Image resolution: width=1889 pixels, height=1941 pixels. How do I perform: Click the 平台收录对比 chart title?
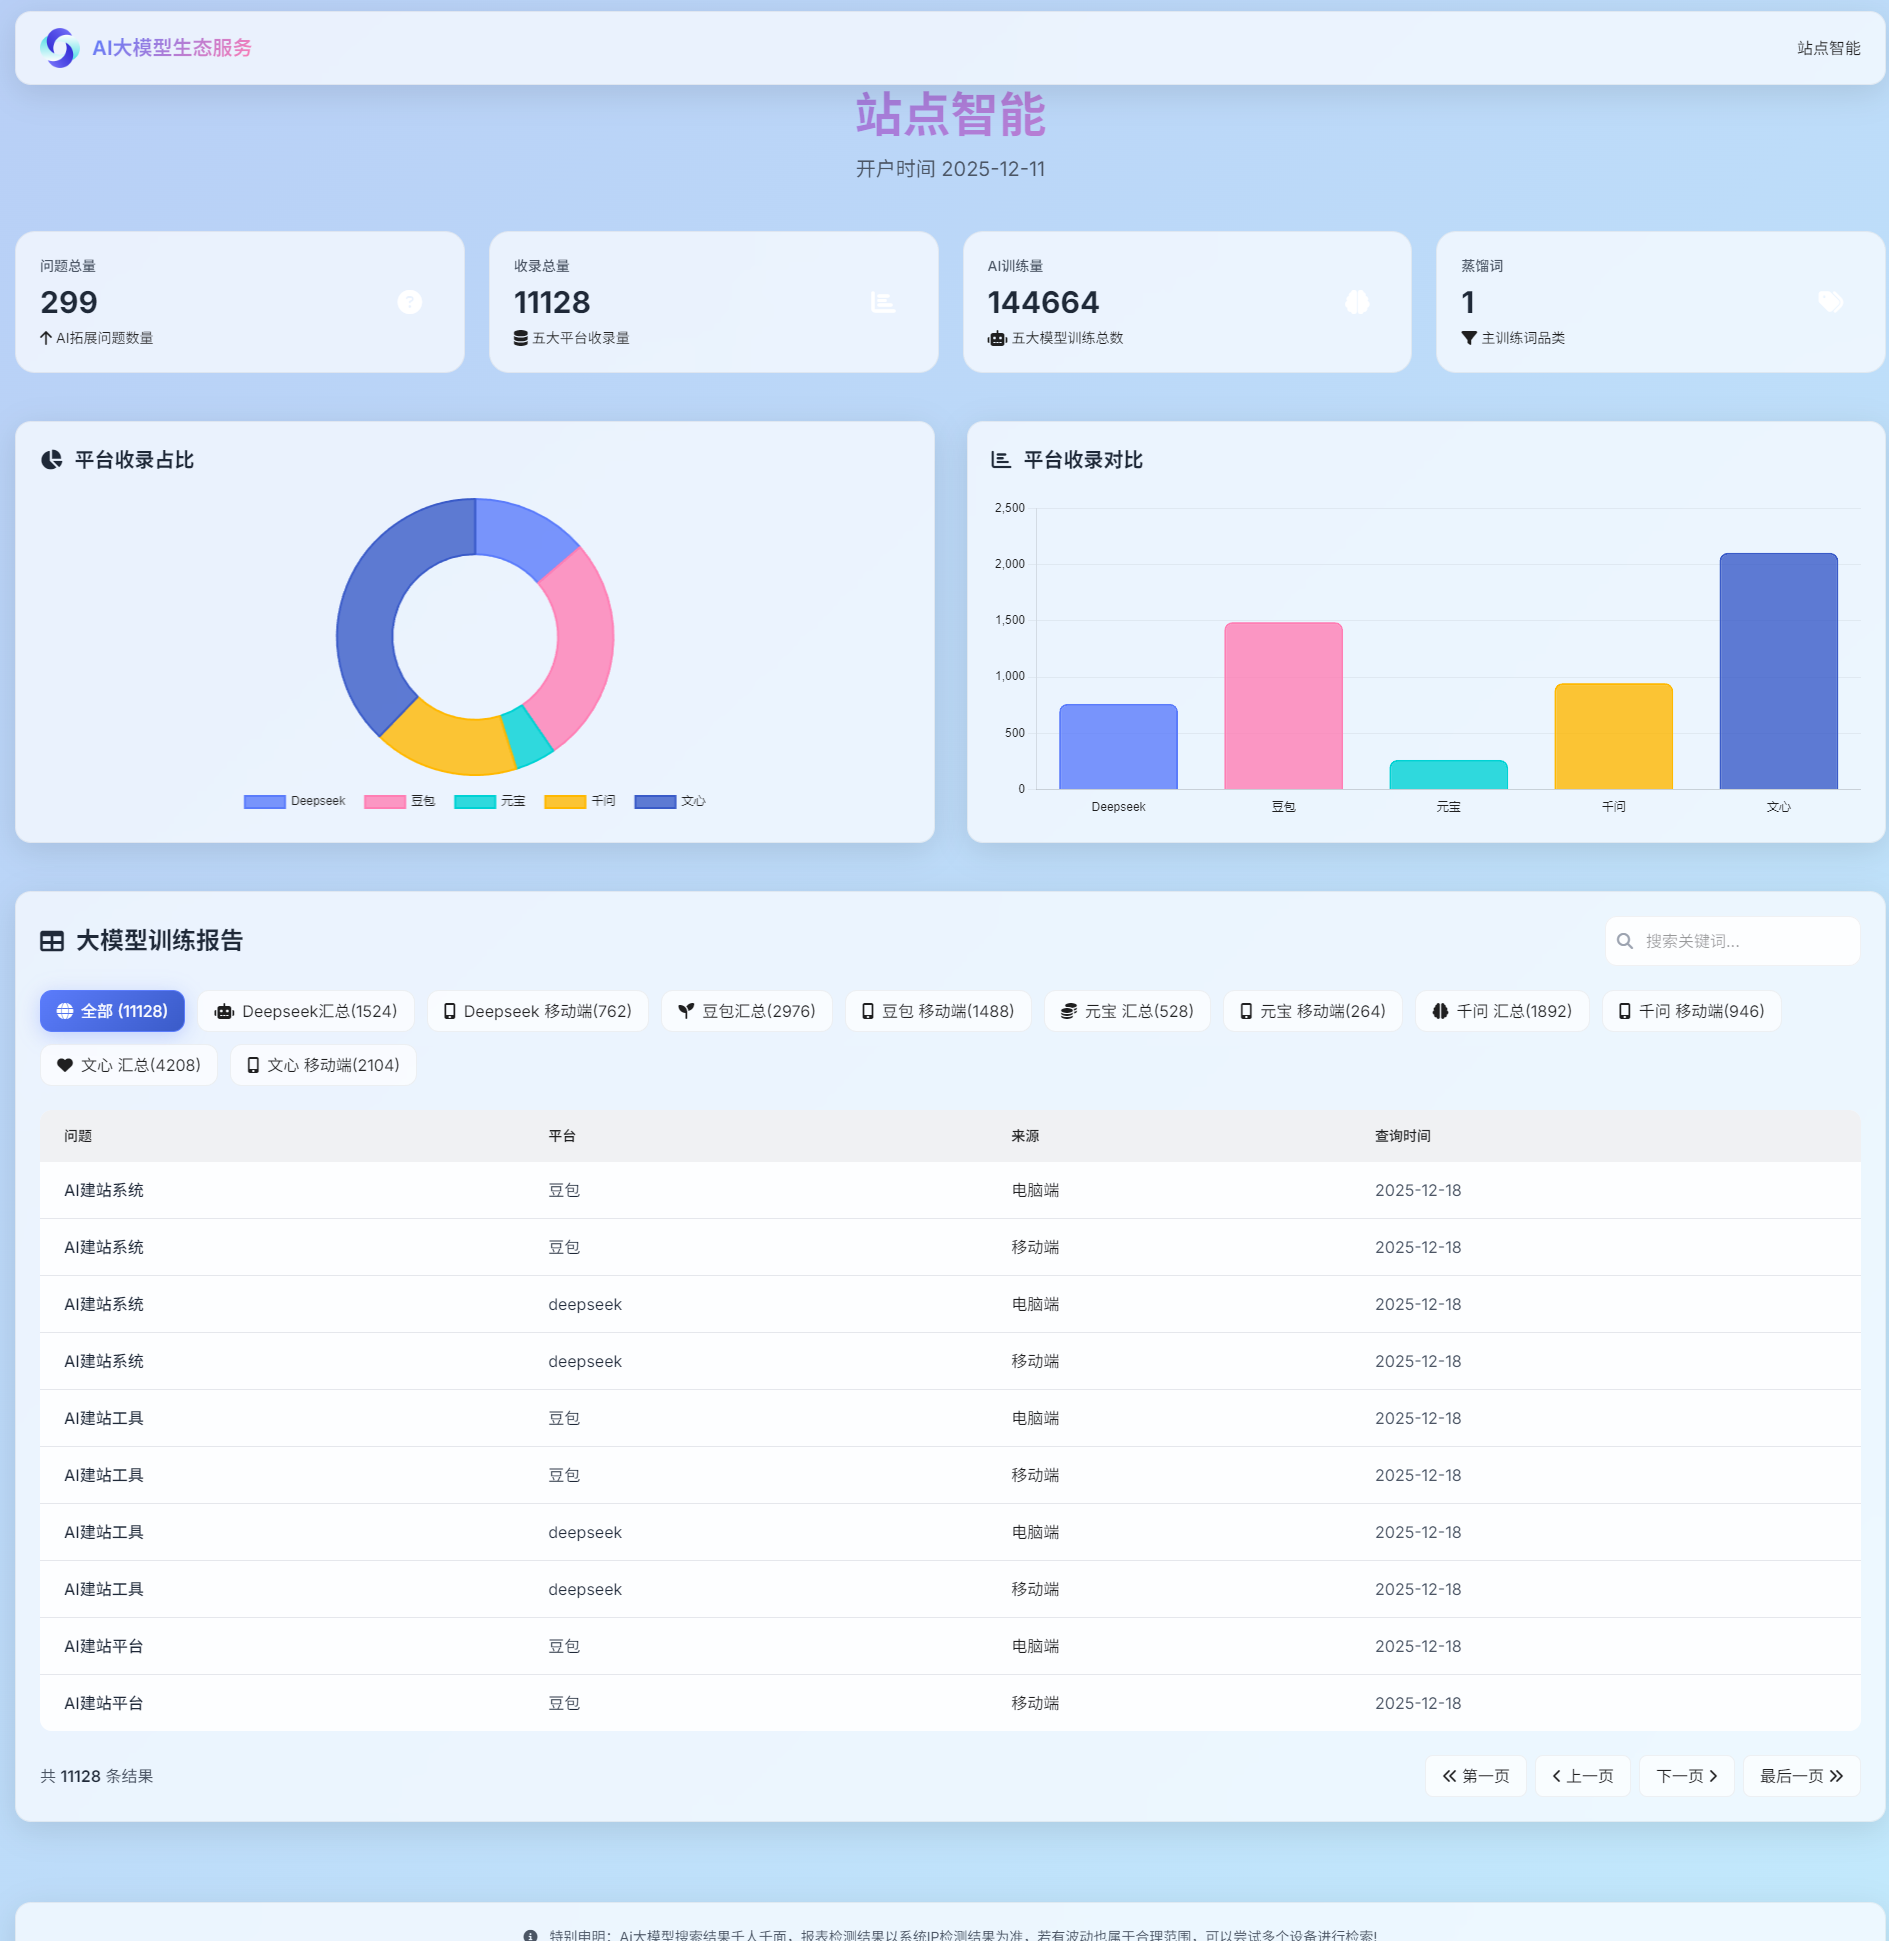tap(1083, 460)
